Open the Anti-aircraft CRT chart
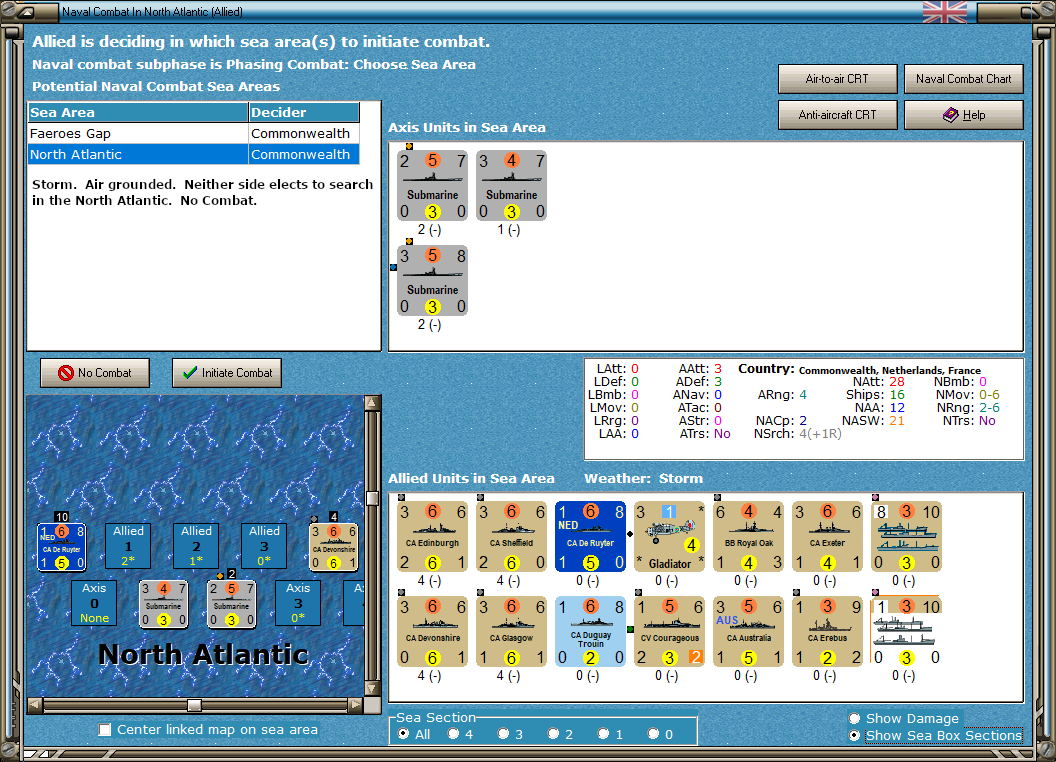This screenshot has width=1056, height=762. click(x=837, y=115)
